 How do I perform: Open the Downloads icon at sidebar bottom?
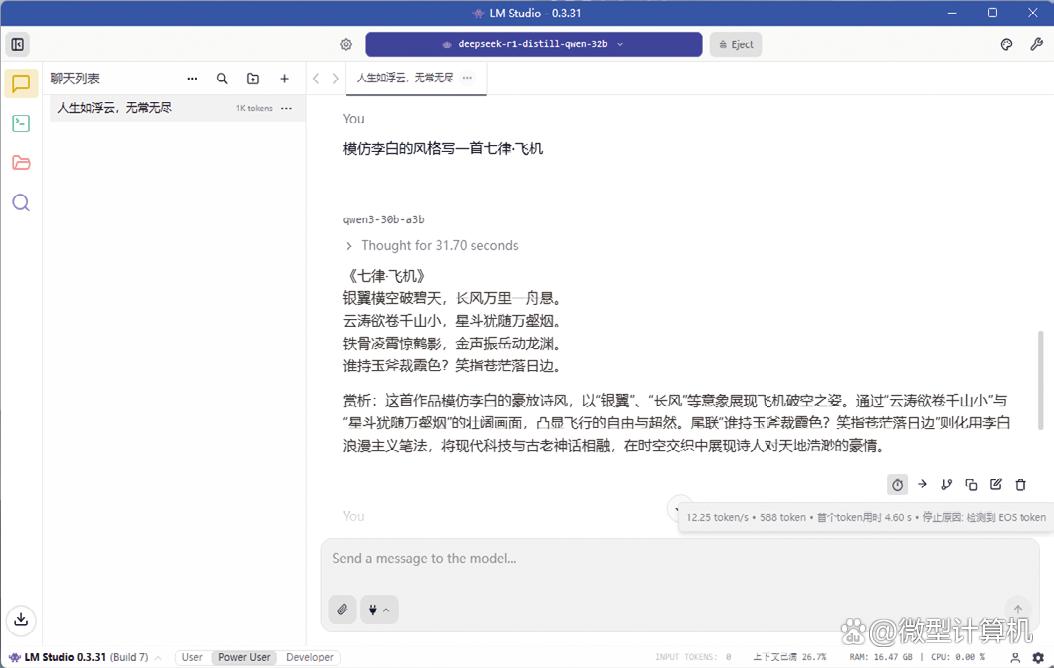point(21,619)
